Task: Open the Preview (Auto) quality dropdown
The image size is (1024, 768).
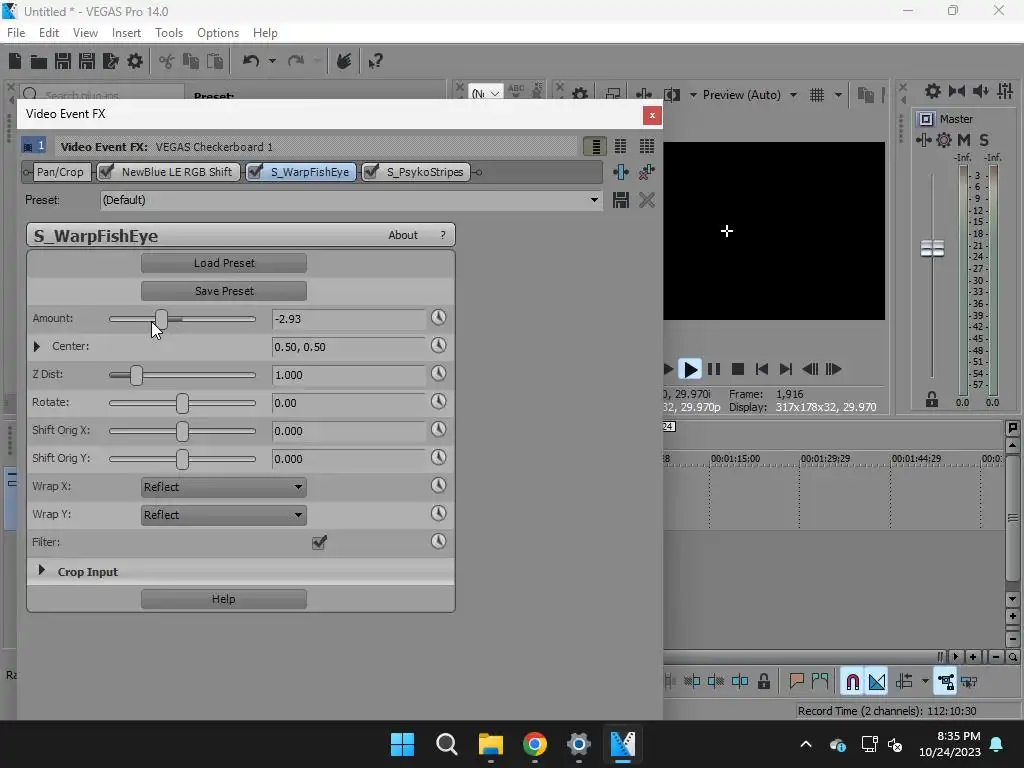Action: coord(793,95)
